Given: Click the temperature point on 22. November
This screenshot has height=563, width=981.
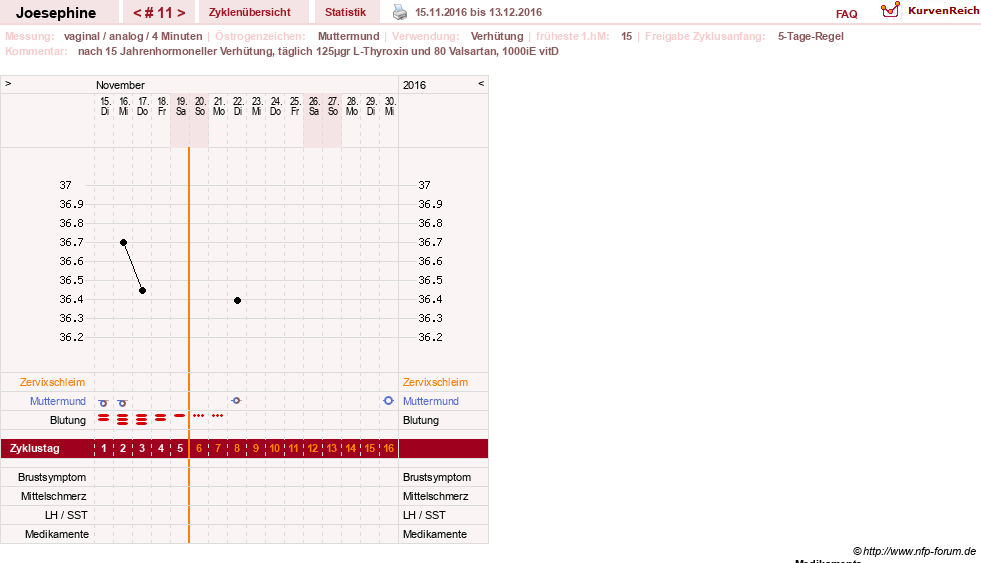Looking at the screenshot, I should 237,300.
